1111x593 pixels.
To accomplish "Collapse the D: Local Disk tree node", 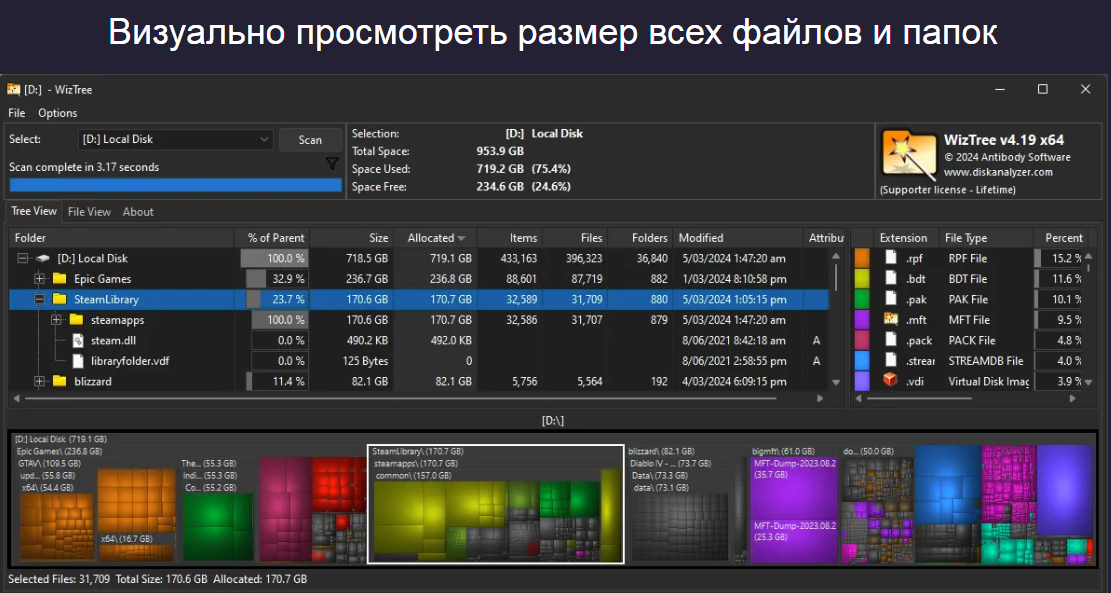I will tap(23, 259).
